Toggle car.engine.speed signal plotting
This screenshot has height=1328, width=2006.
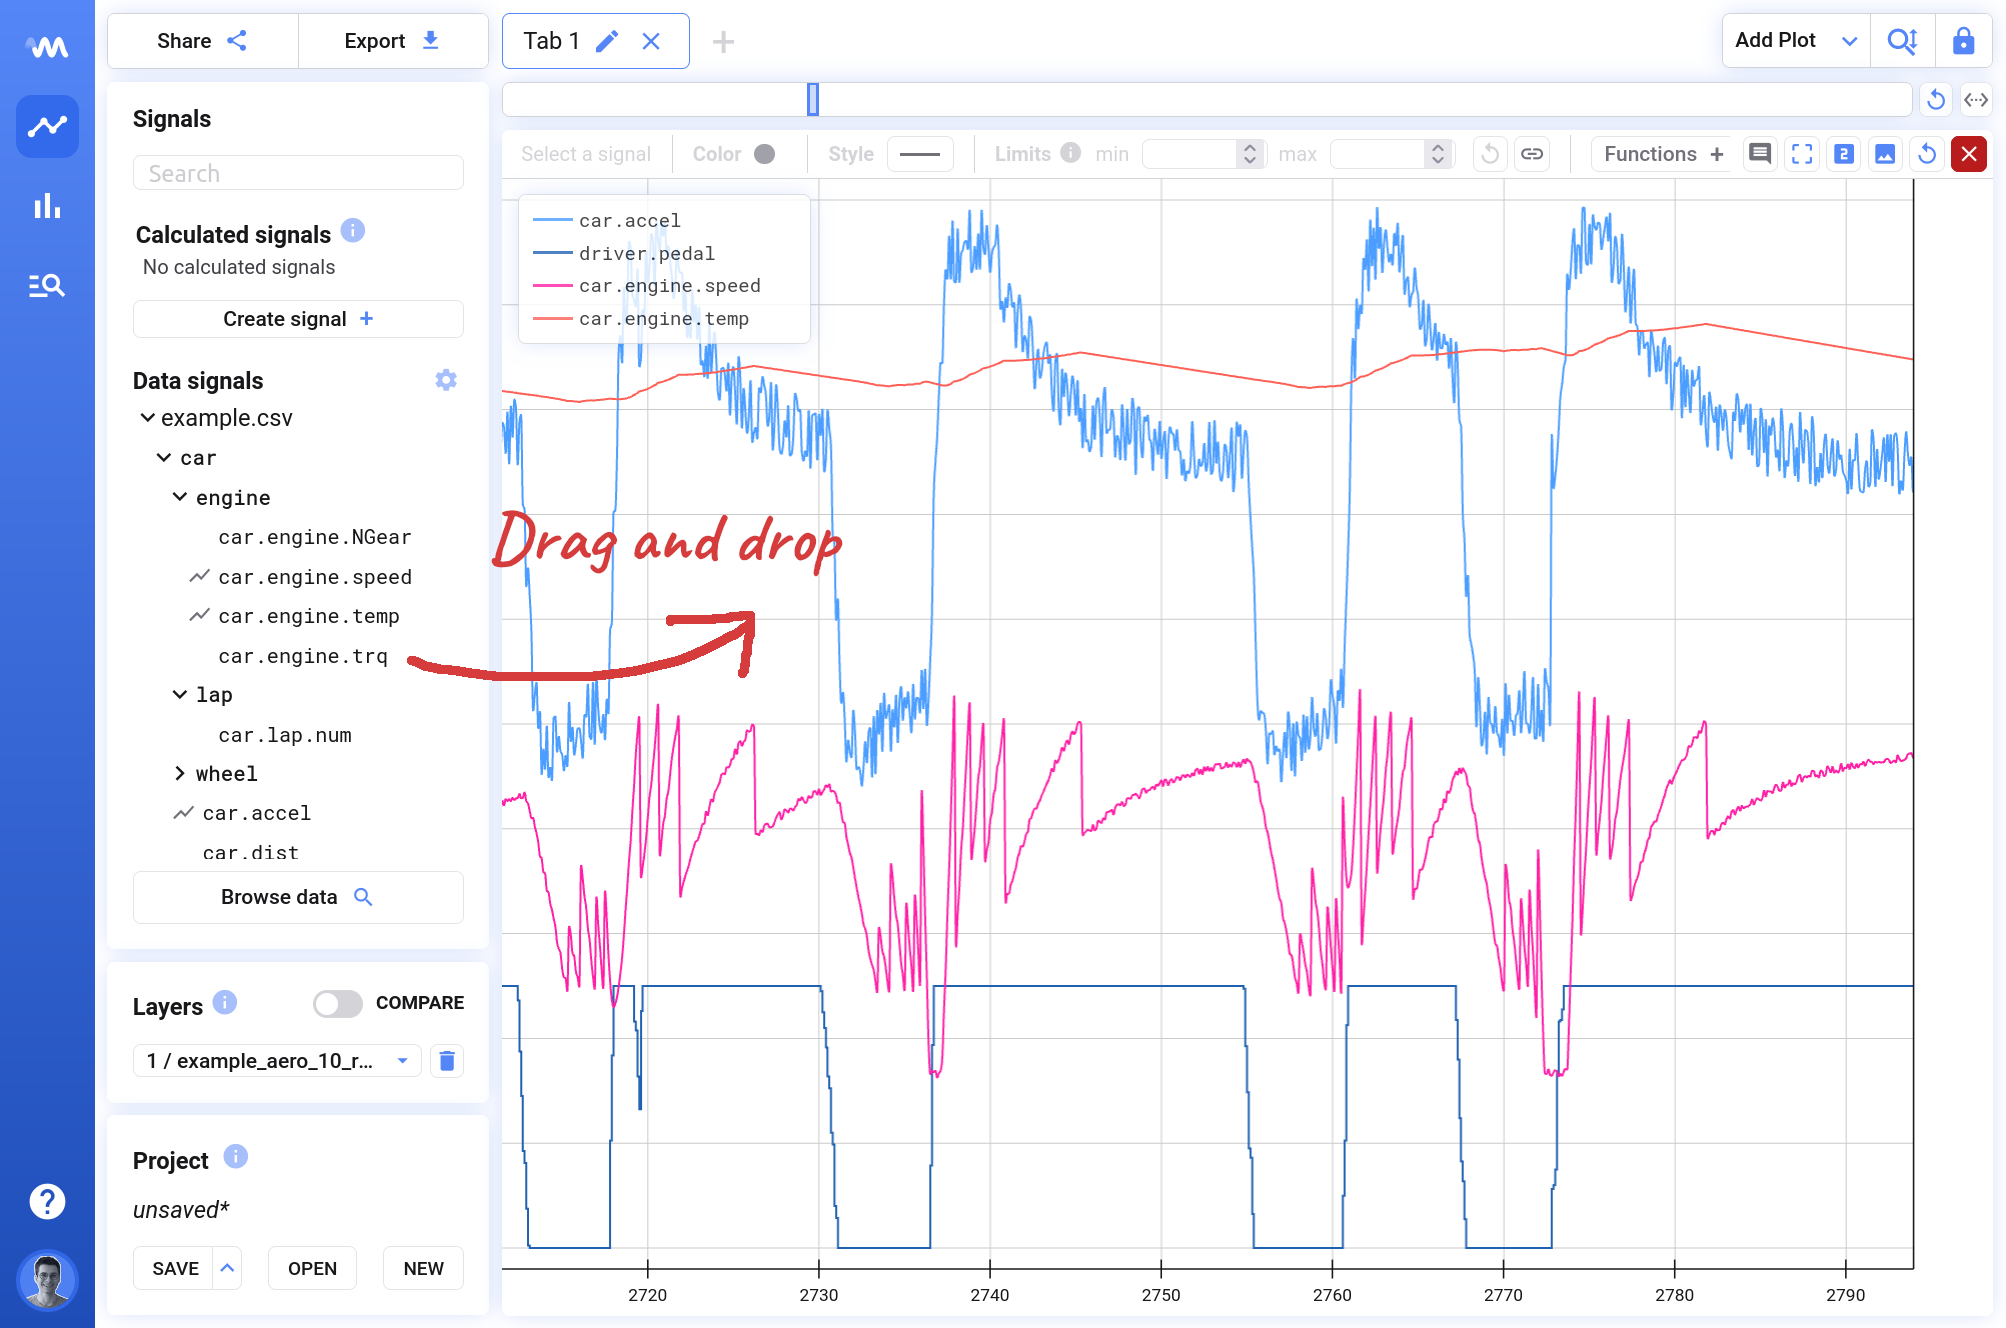click(314, 577)
